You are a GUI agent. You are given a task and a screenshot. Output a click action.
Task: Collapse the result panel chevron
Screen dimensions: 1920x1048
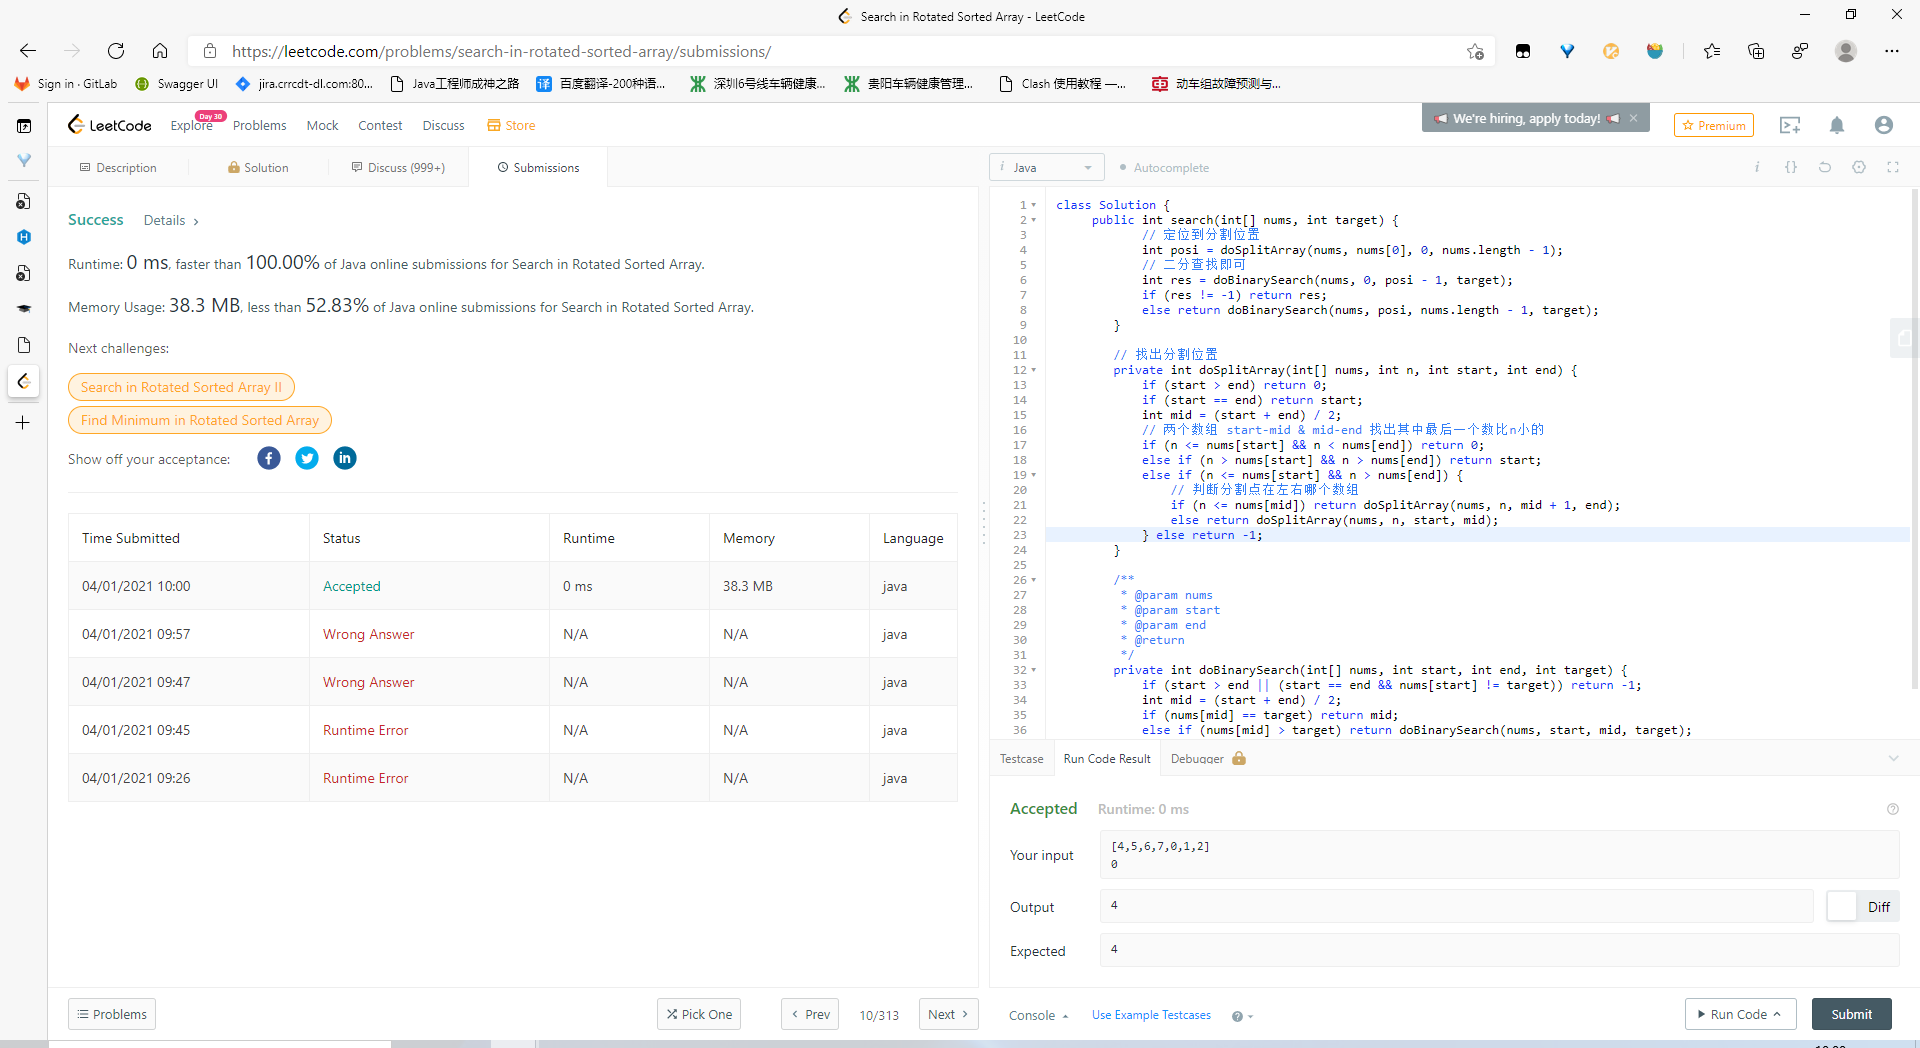tap(1893, 758)
